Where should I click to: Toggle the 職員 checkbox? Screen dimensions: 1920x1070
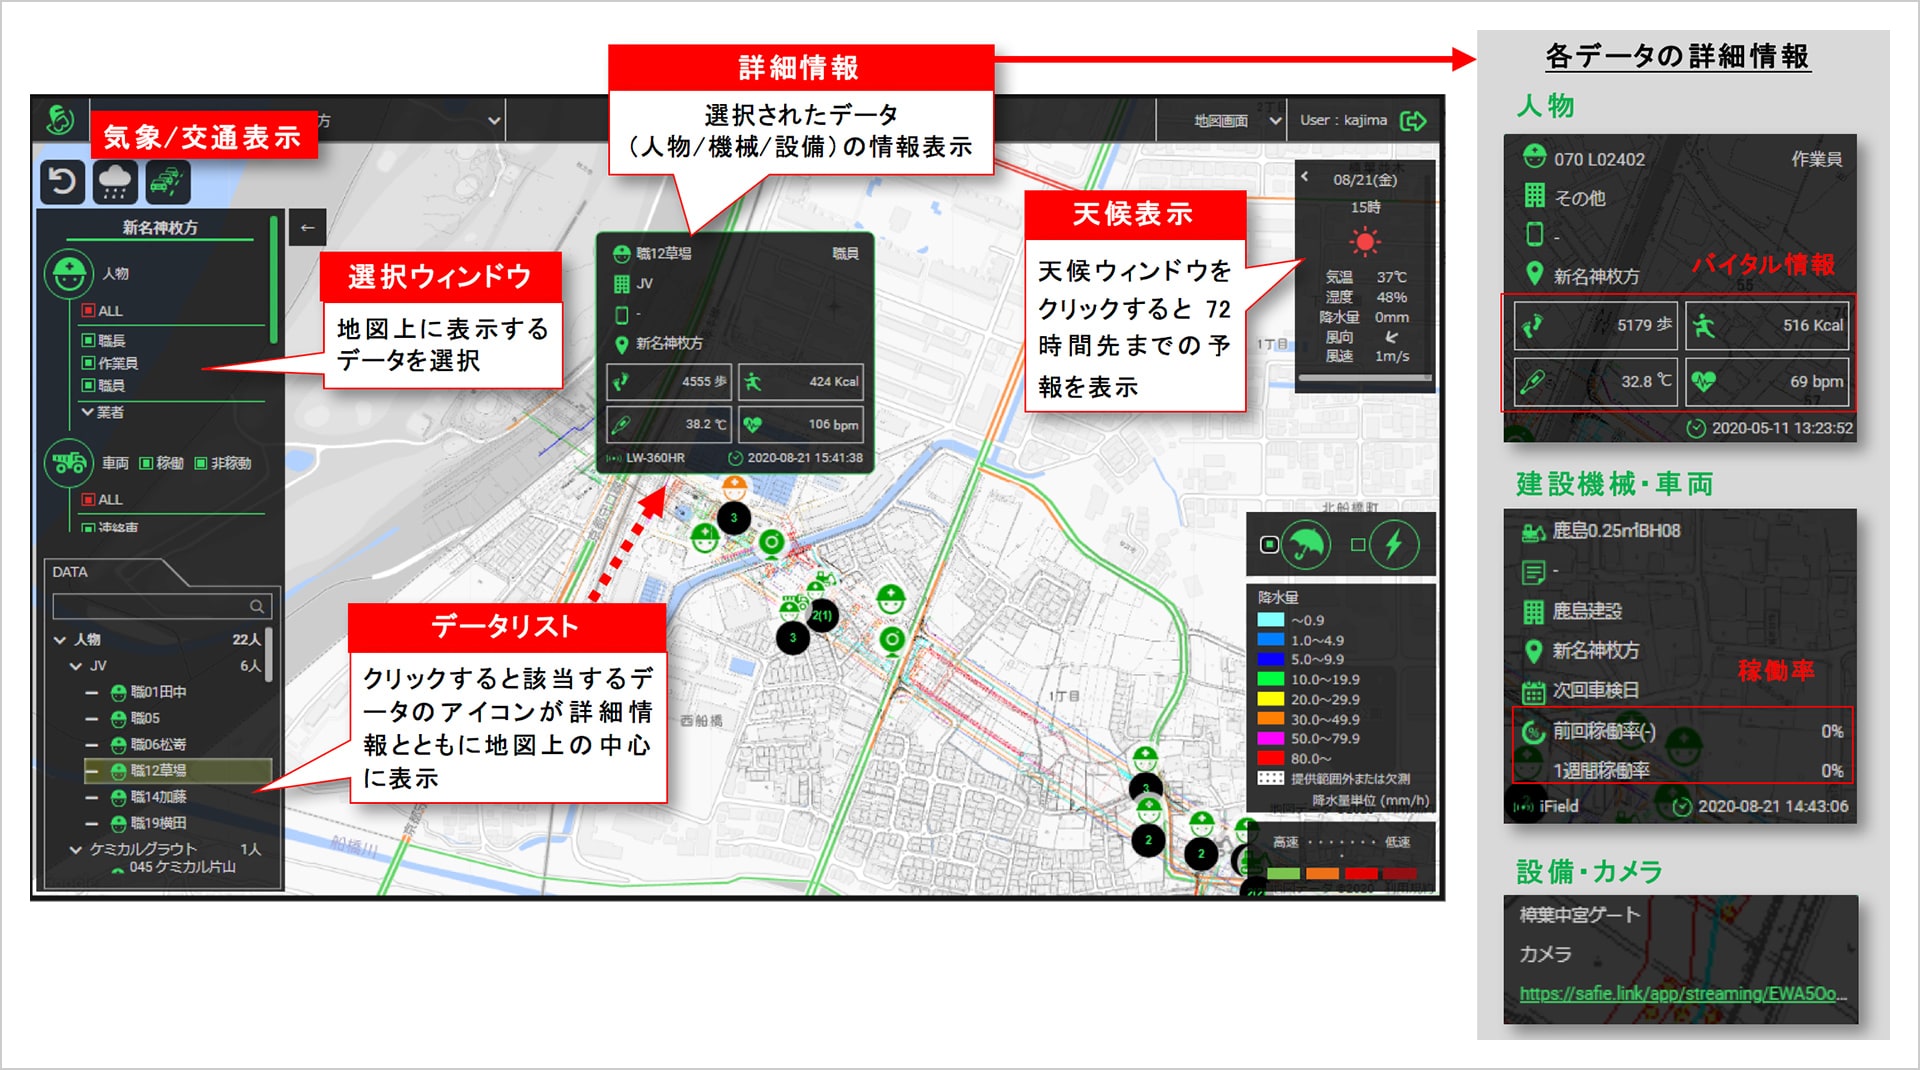pyautogui.click(x=88, y=385)
